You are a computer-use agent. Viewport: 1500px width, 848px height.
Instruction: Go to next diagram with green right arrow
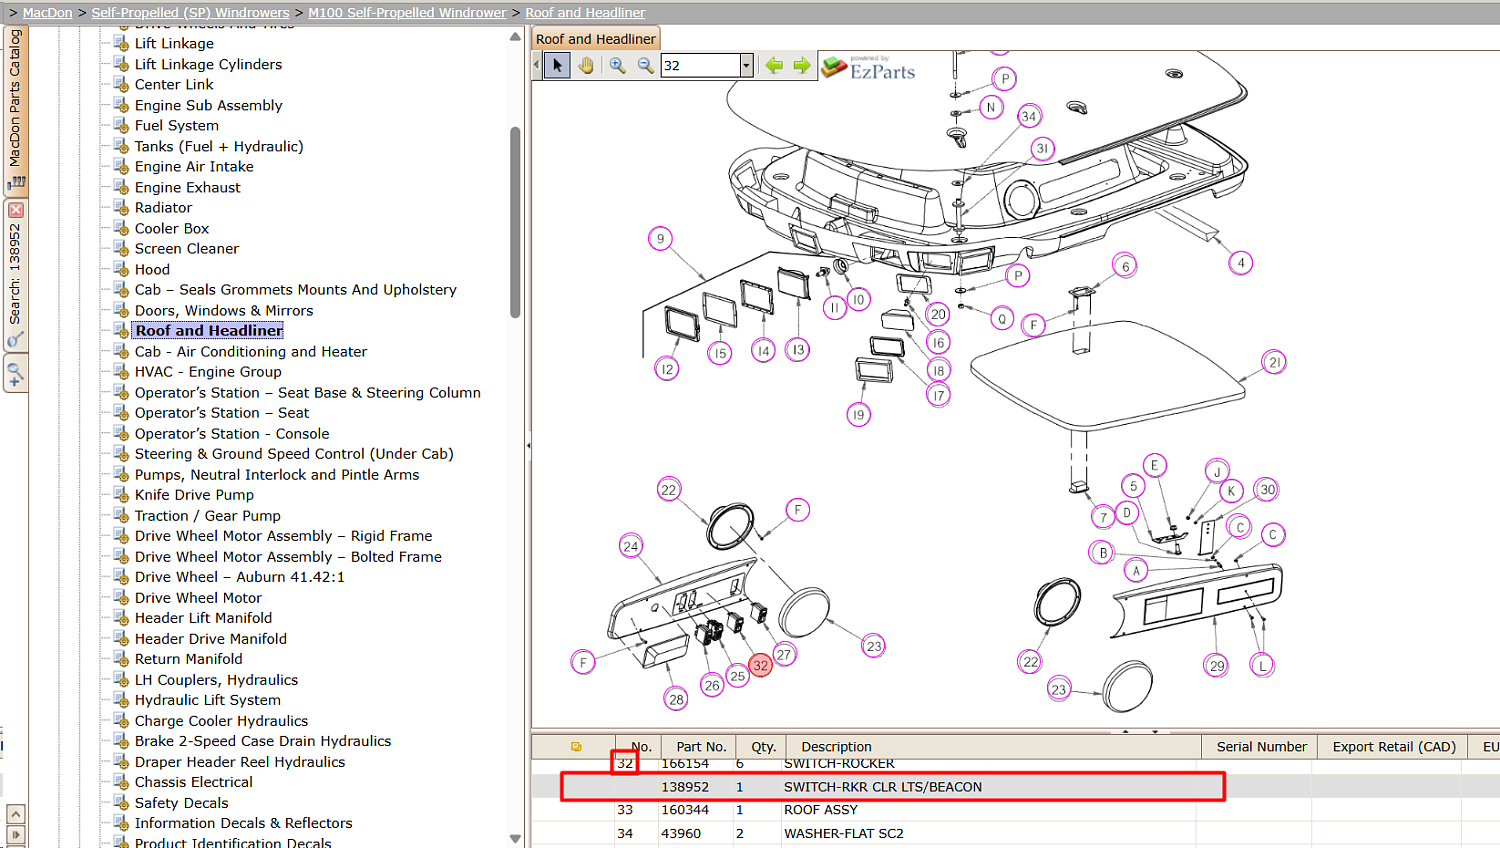[x=802, y=65]
